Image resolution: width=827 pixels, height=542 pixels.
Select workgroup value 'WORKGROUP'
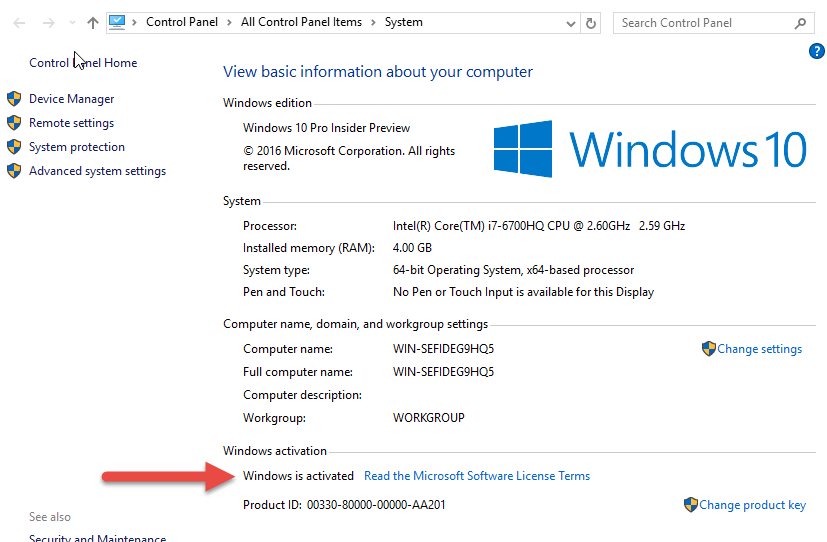click(428, 418)
